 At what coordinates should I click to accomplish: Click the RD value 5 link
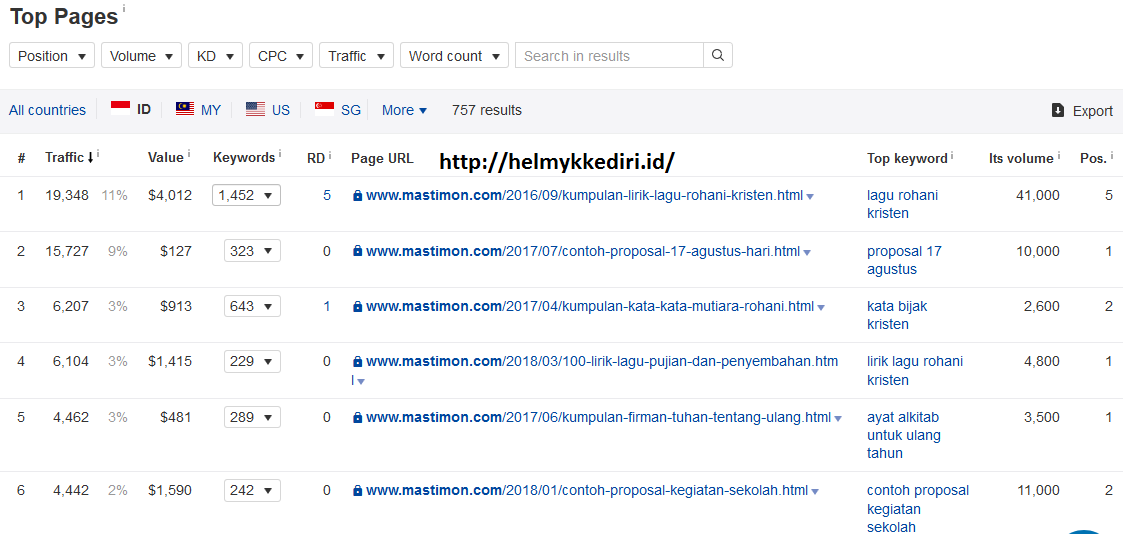pos(327,195)
